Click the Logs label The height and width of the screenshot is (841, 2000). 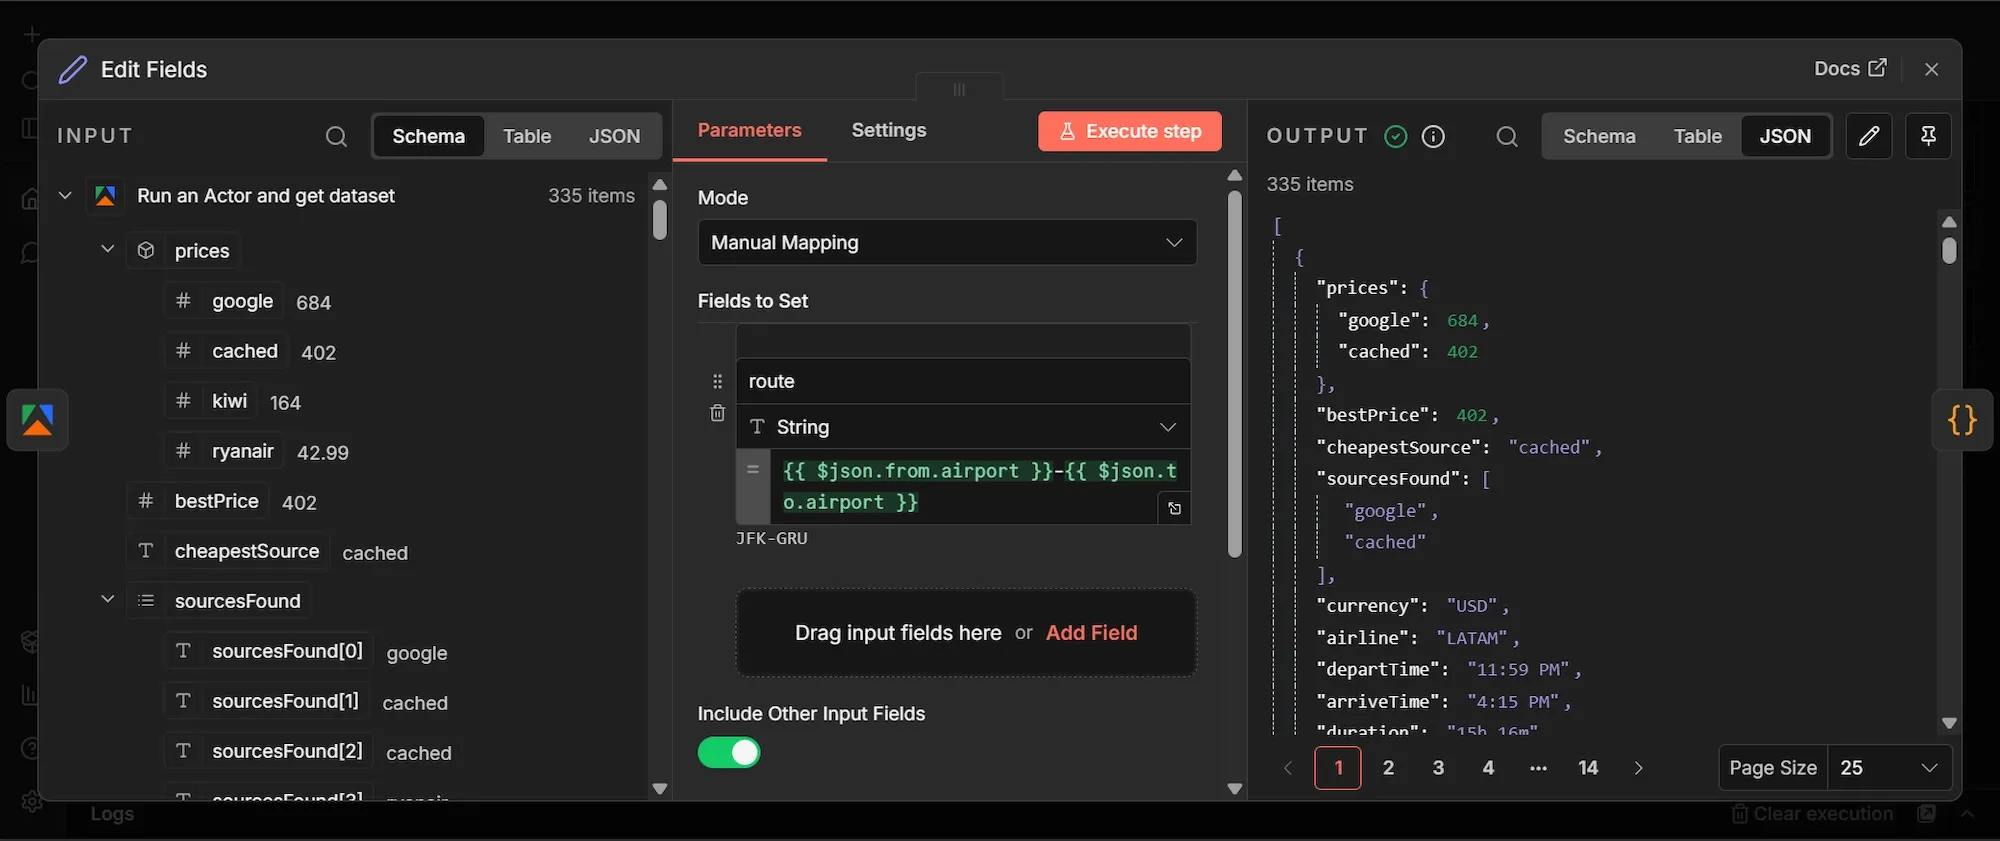click(x=112, y=814)
